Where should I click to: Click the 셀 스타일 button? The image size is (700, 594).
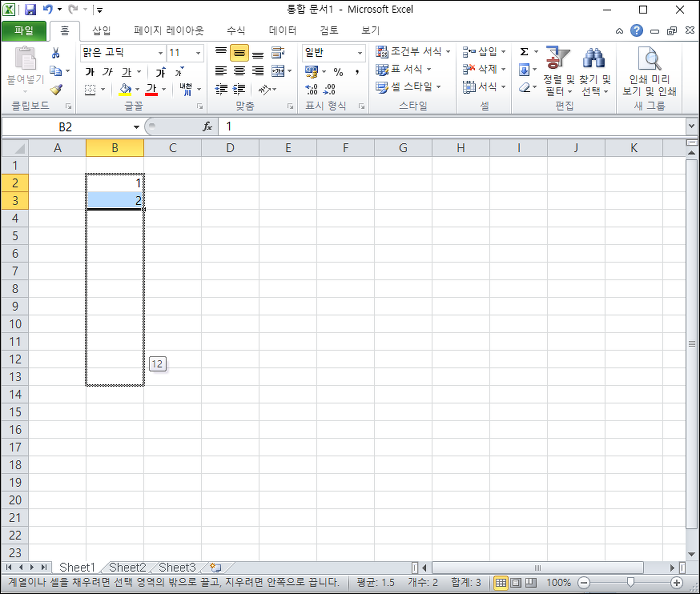(x=408, y=87)
